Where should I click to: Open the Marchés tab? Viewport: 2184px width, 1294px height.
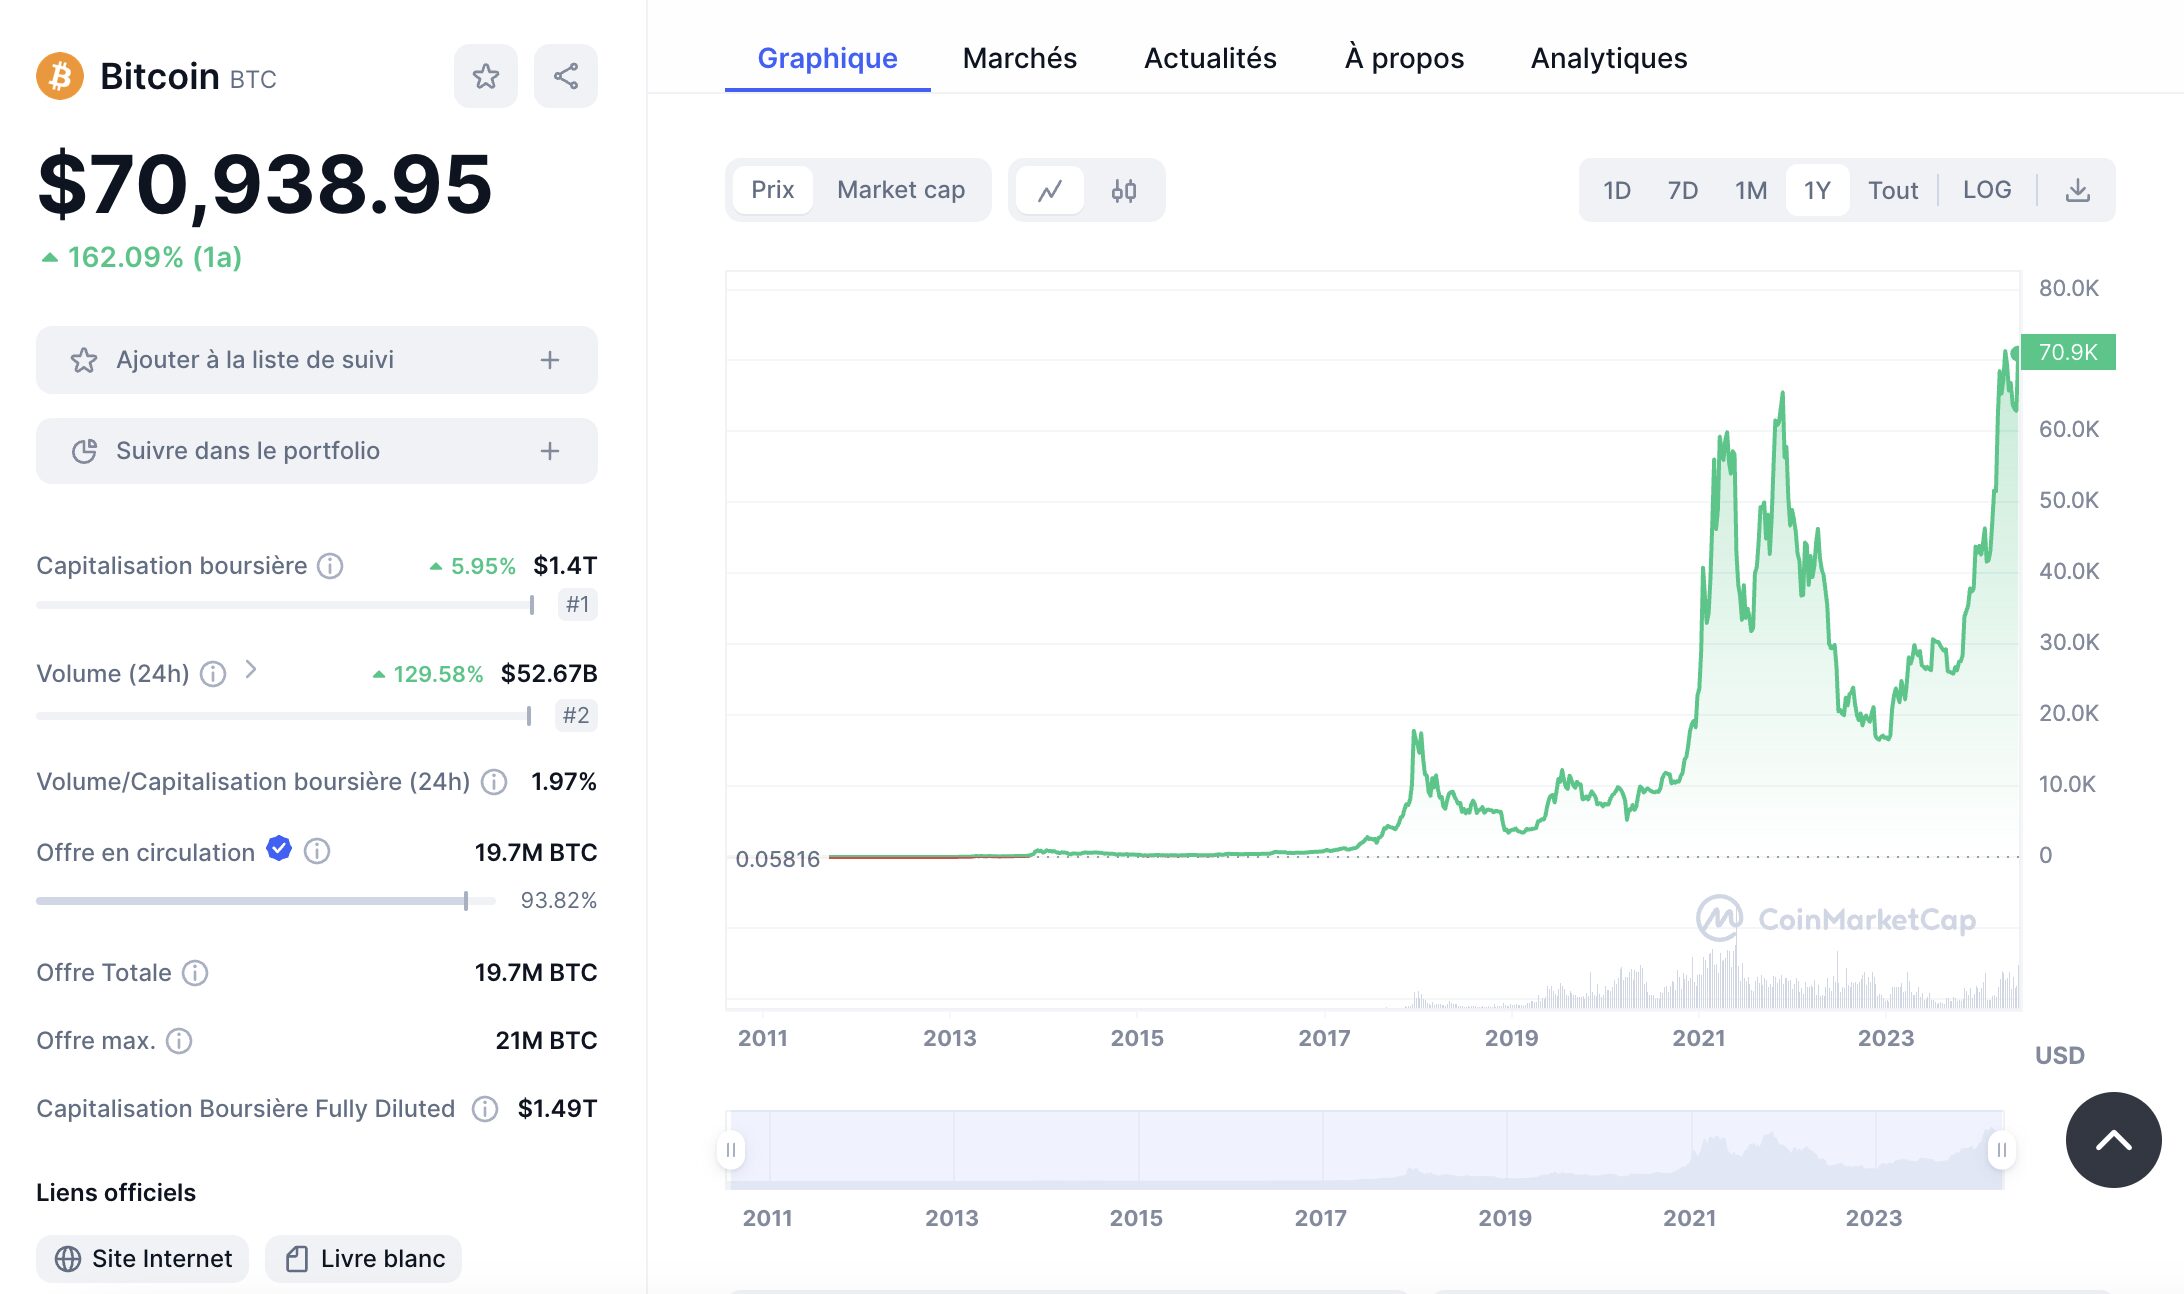(1020, 58)
